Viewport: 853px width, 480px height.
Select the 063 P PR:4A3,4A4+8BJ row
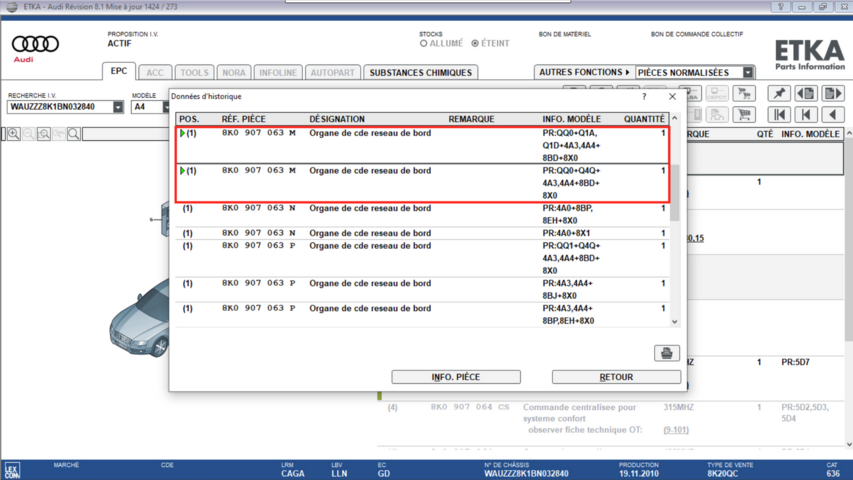[x=422, y=290]
